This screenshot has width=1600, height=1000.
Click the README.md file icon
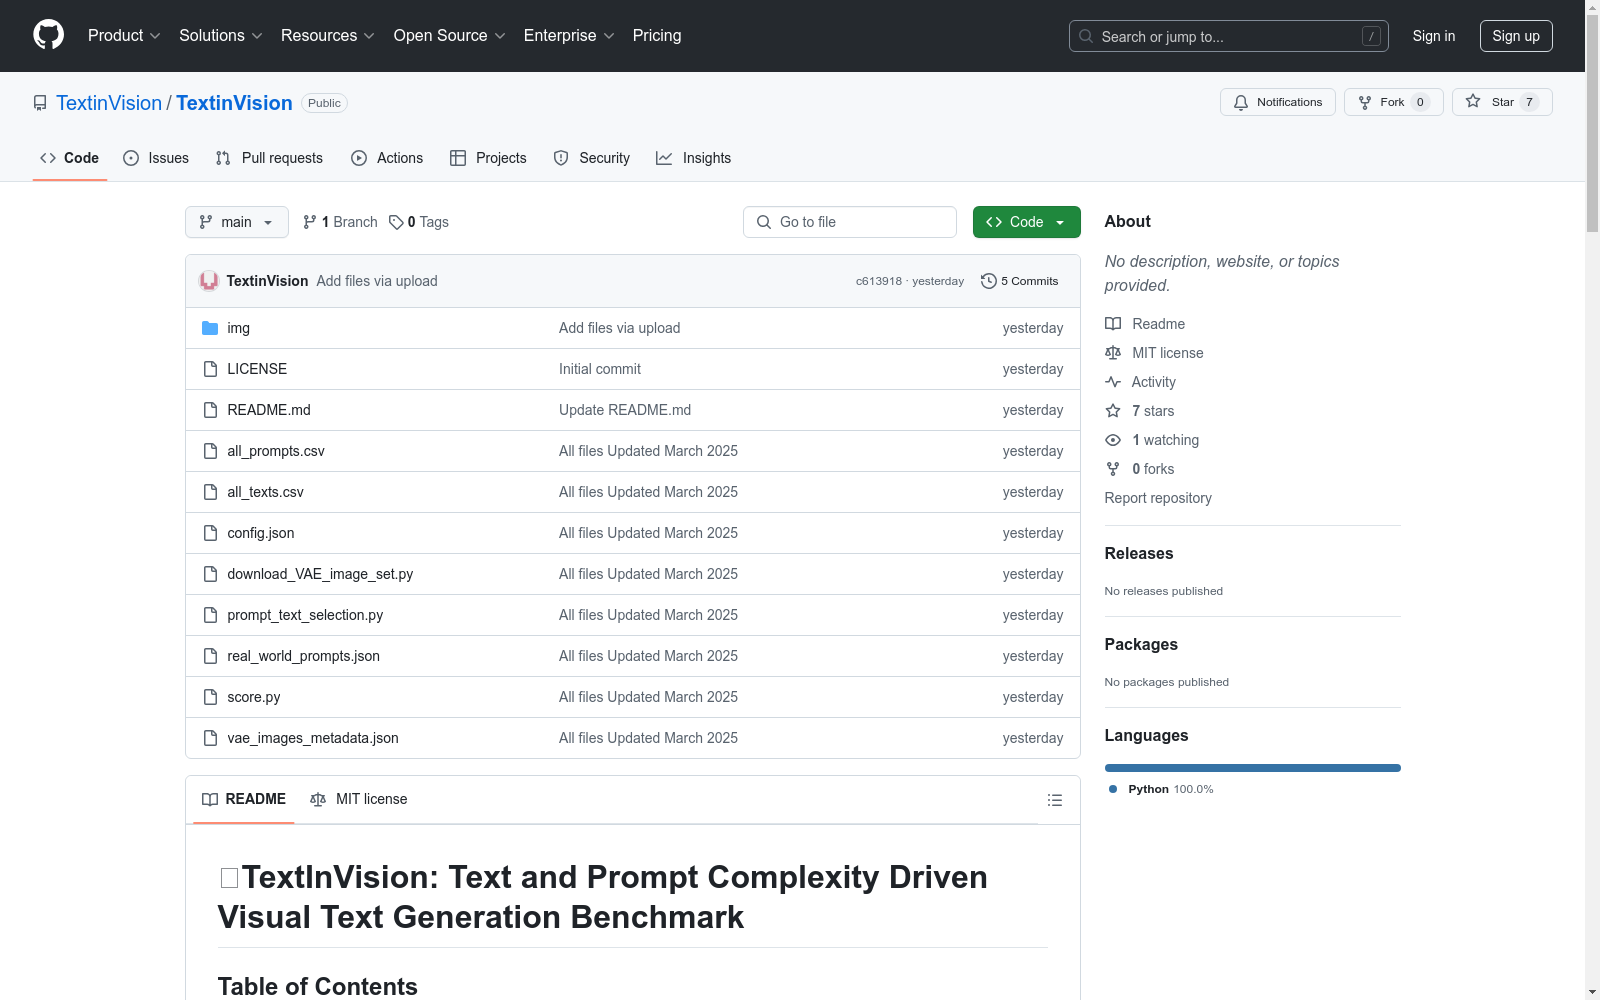(210, 410)
